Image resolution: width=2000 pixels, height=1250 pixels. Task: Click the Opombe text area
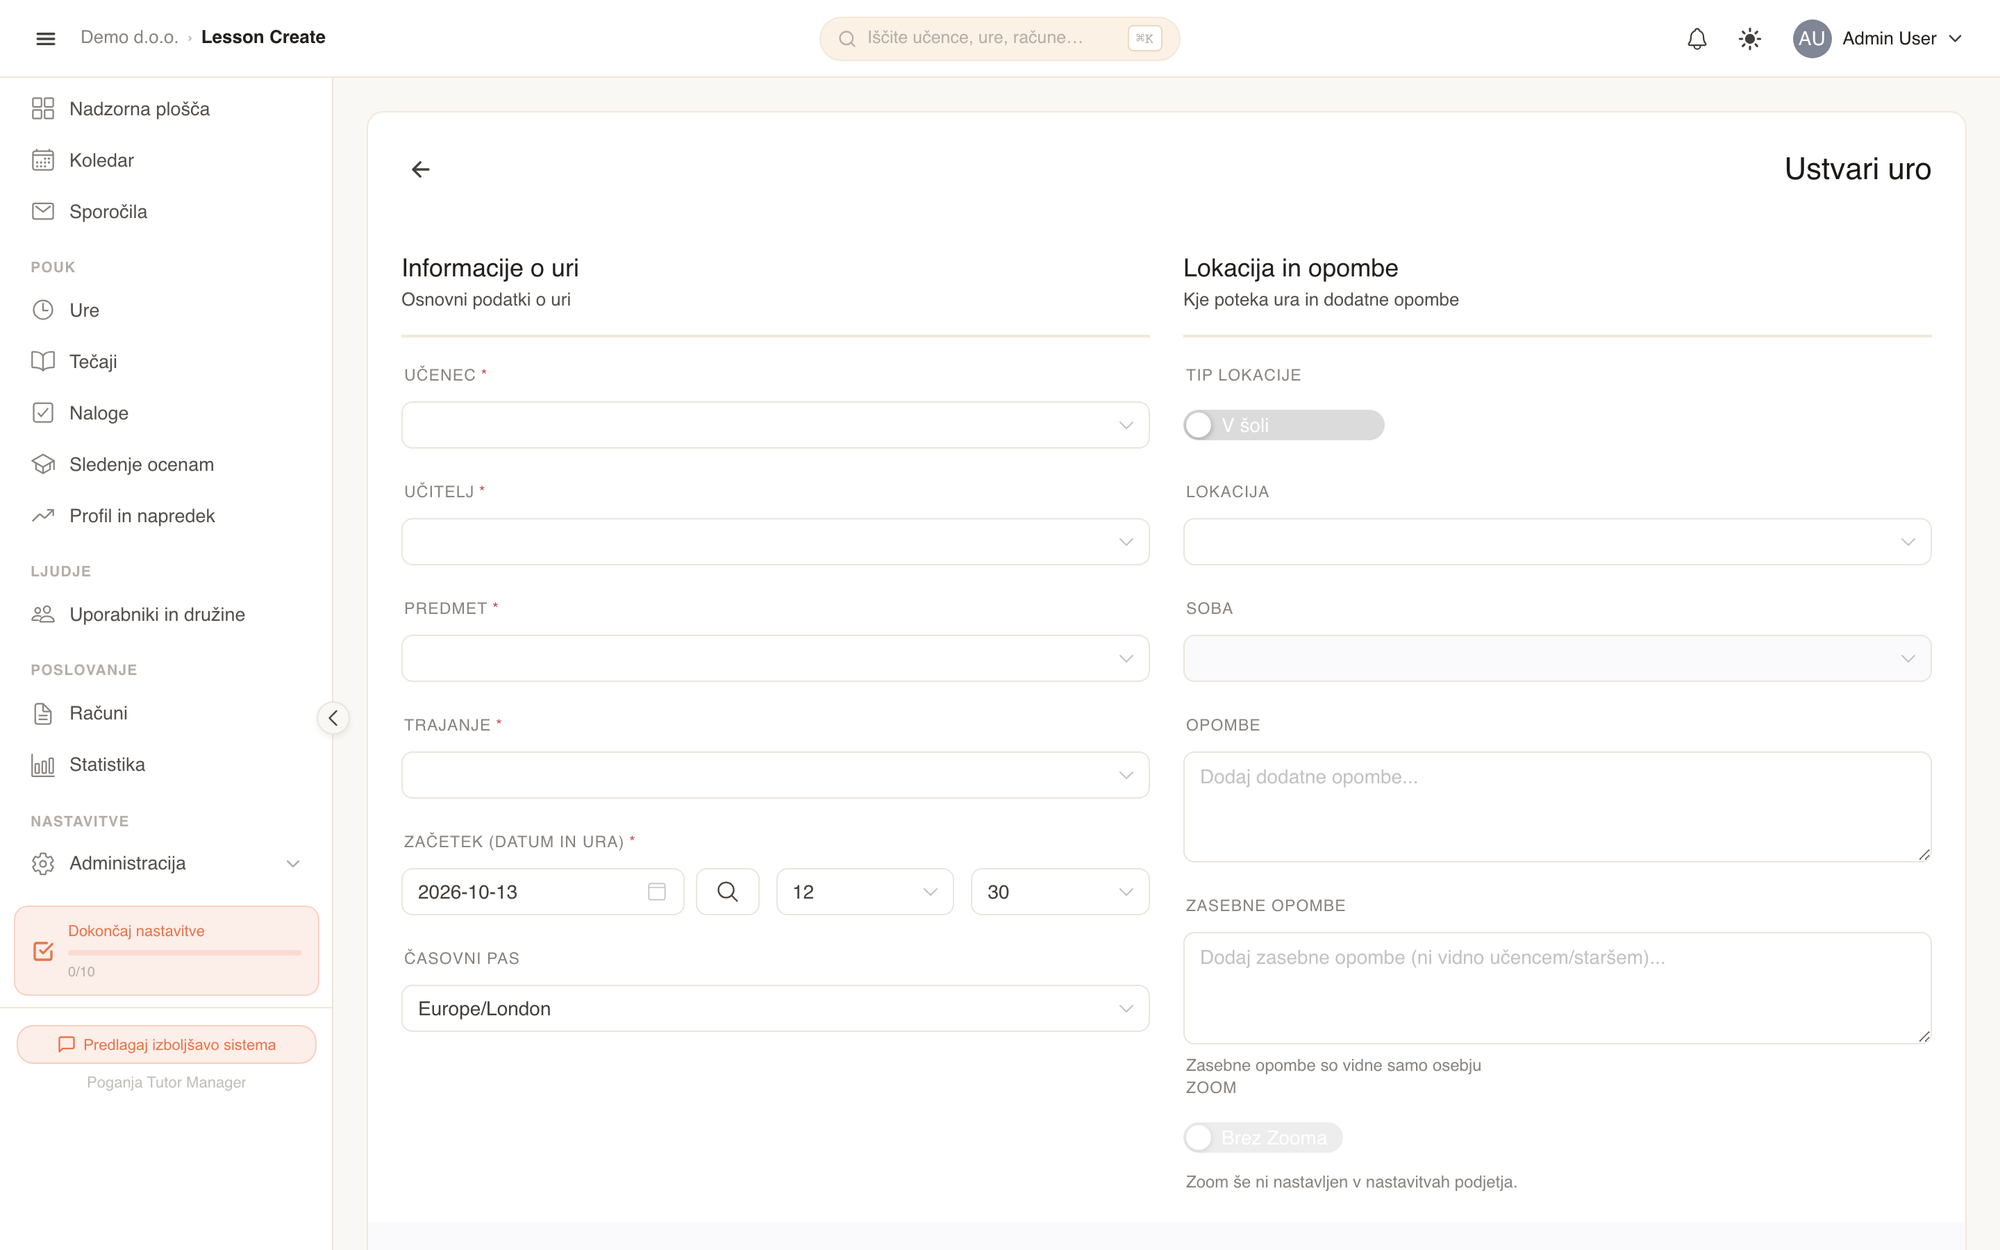coord(1557,807)
